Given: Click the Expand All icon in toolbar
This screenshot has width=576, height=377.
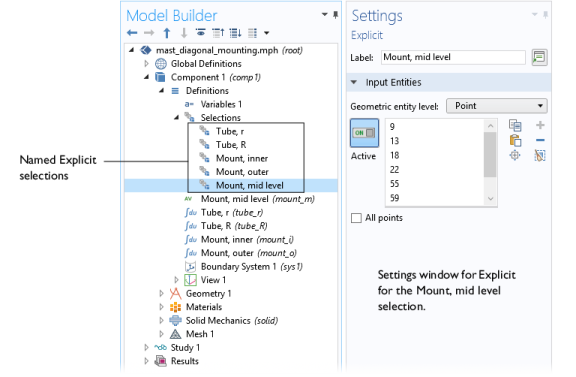Looking at the screenshot, I should (235, 33).
